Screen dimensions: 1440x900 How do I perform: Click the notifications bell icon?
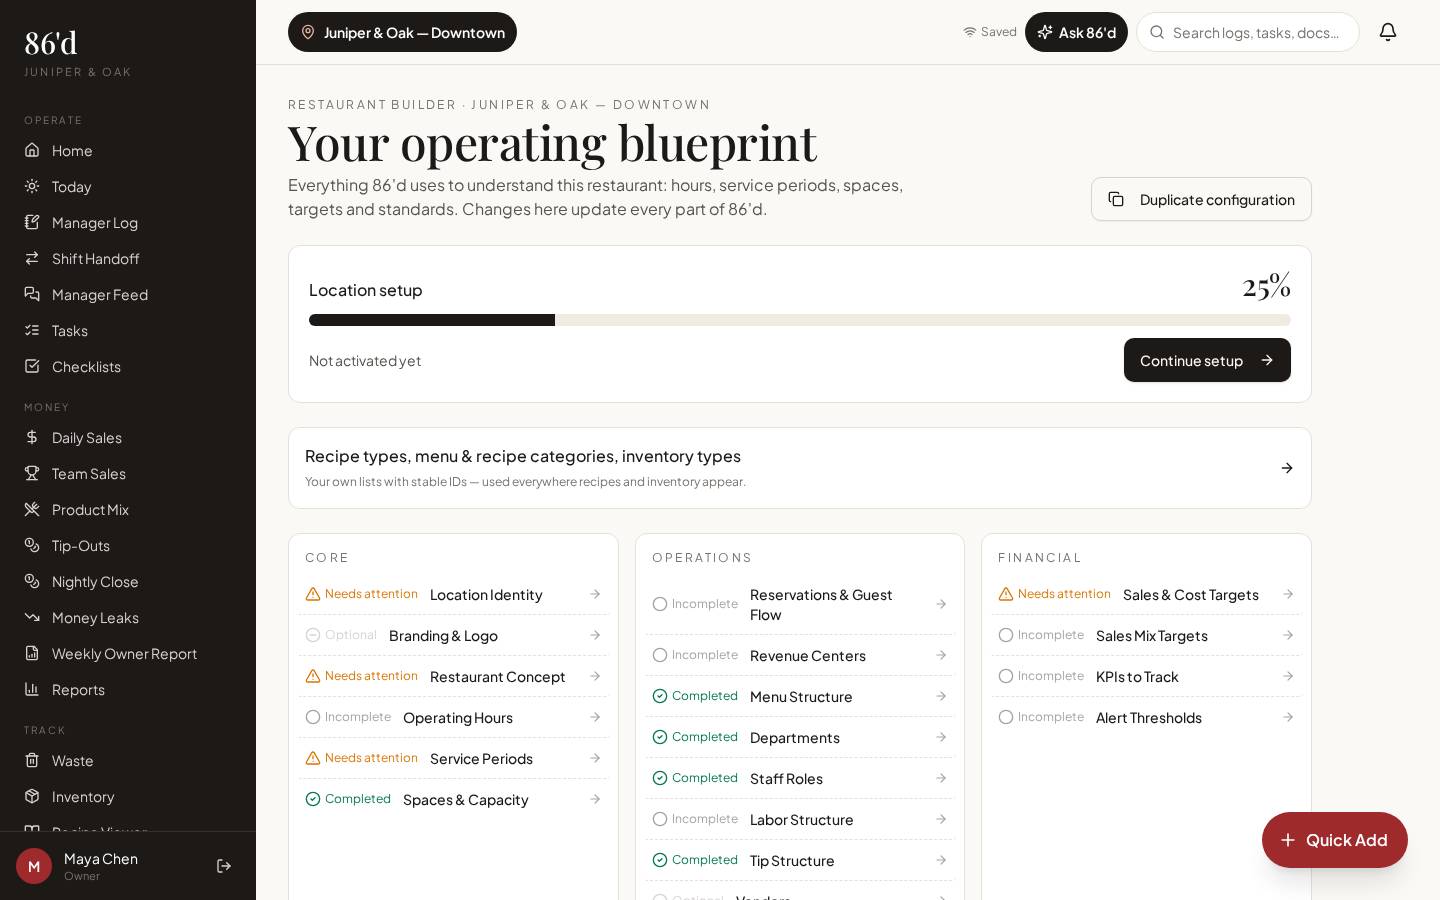point(1388,32)
